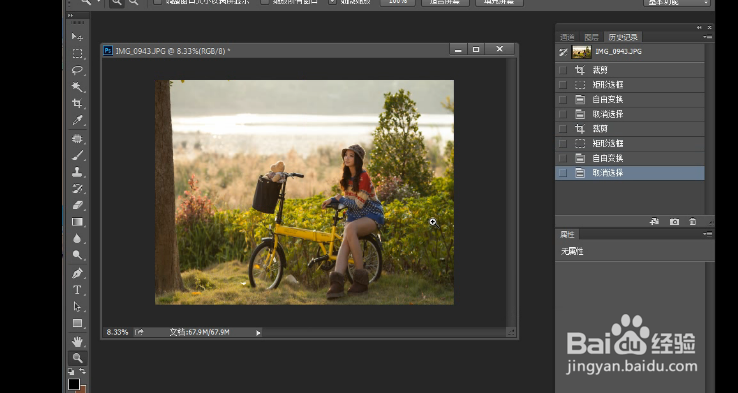Select the Rectangle shape tool
This screenshot has height=393, width=738.
click(77, 323)
